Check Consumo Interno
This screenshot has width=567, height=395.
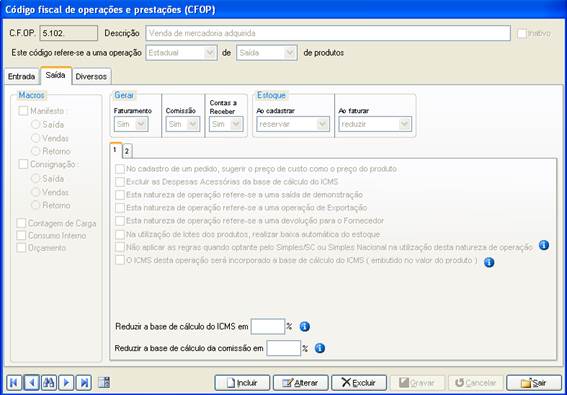[21, 236]
